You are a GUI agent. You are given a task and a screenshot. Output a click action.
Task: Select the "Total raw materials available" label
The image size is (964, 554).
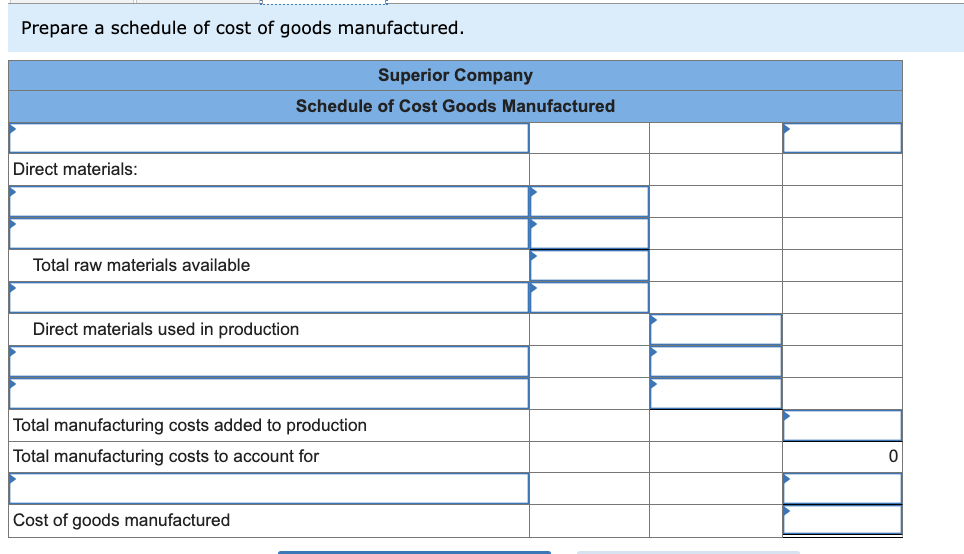141,265
